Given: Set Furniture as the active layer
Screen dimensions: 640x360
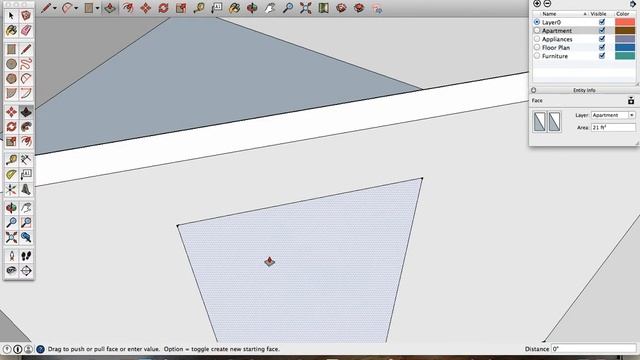Looking at the screenshot, I should pos(537,56).
